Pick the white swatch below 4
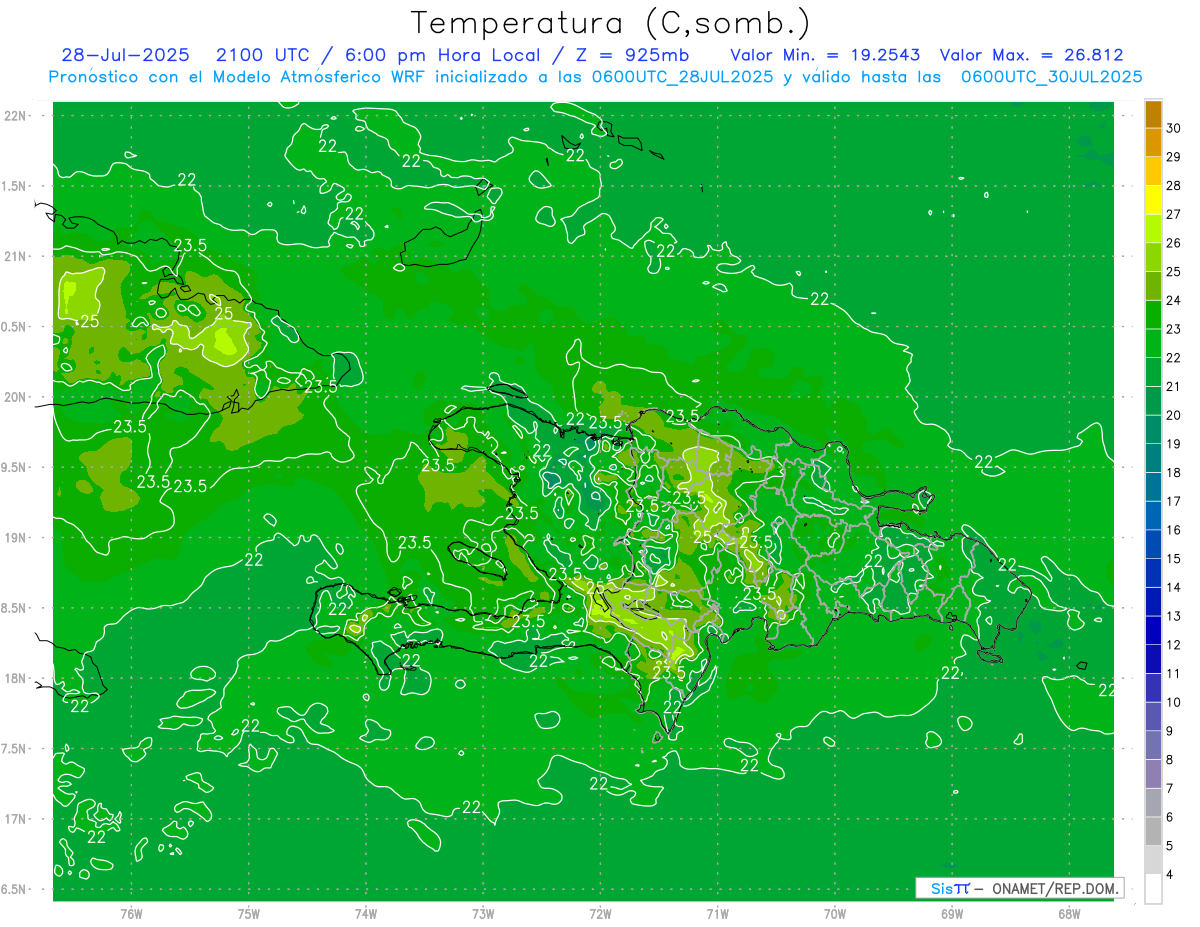The width and height of the screenshot is (1200, 927). point(1153,889)
